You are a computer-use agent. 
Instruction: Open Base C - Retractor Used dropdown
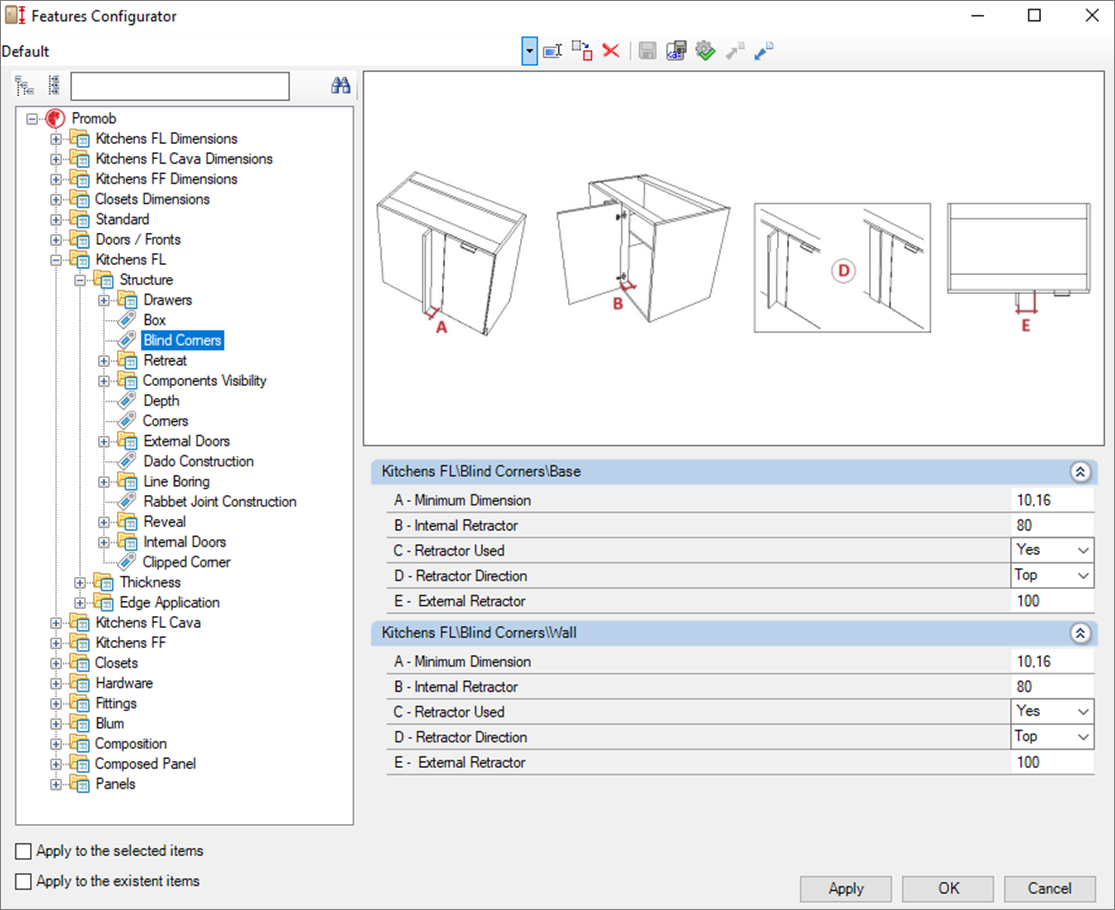point(1083,550)
